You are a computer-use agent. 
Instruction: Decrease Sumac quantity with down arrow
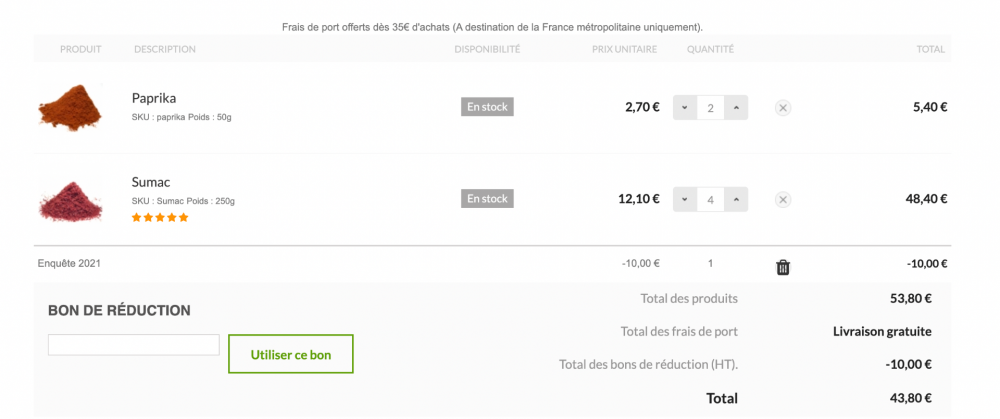(685, 200)
